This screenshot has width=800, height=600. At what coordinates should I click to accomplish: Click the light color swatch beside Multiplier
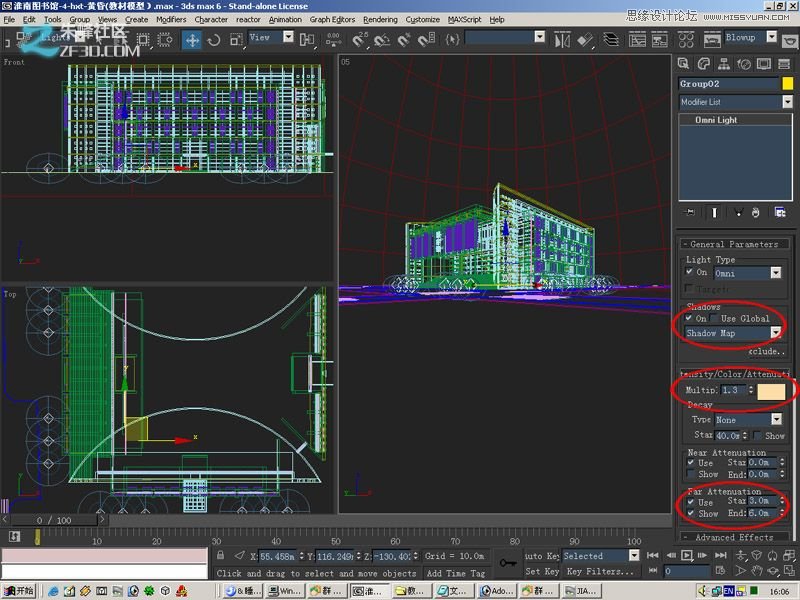click(x=771, y=390)
